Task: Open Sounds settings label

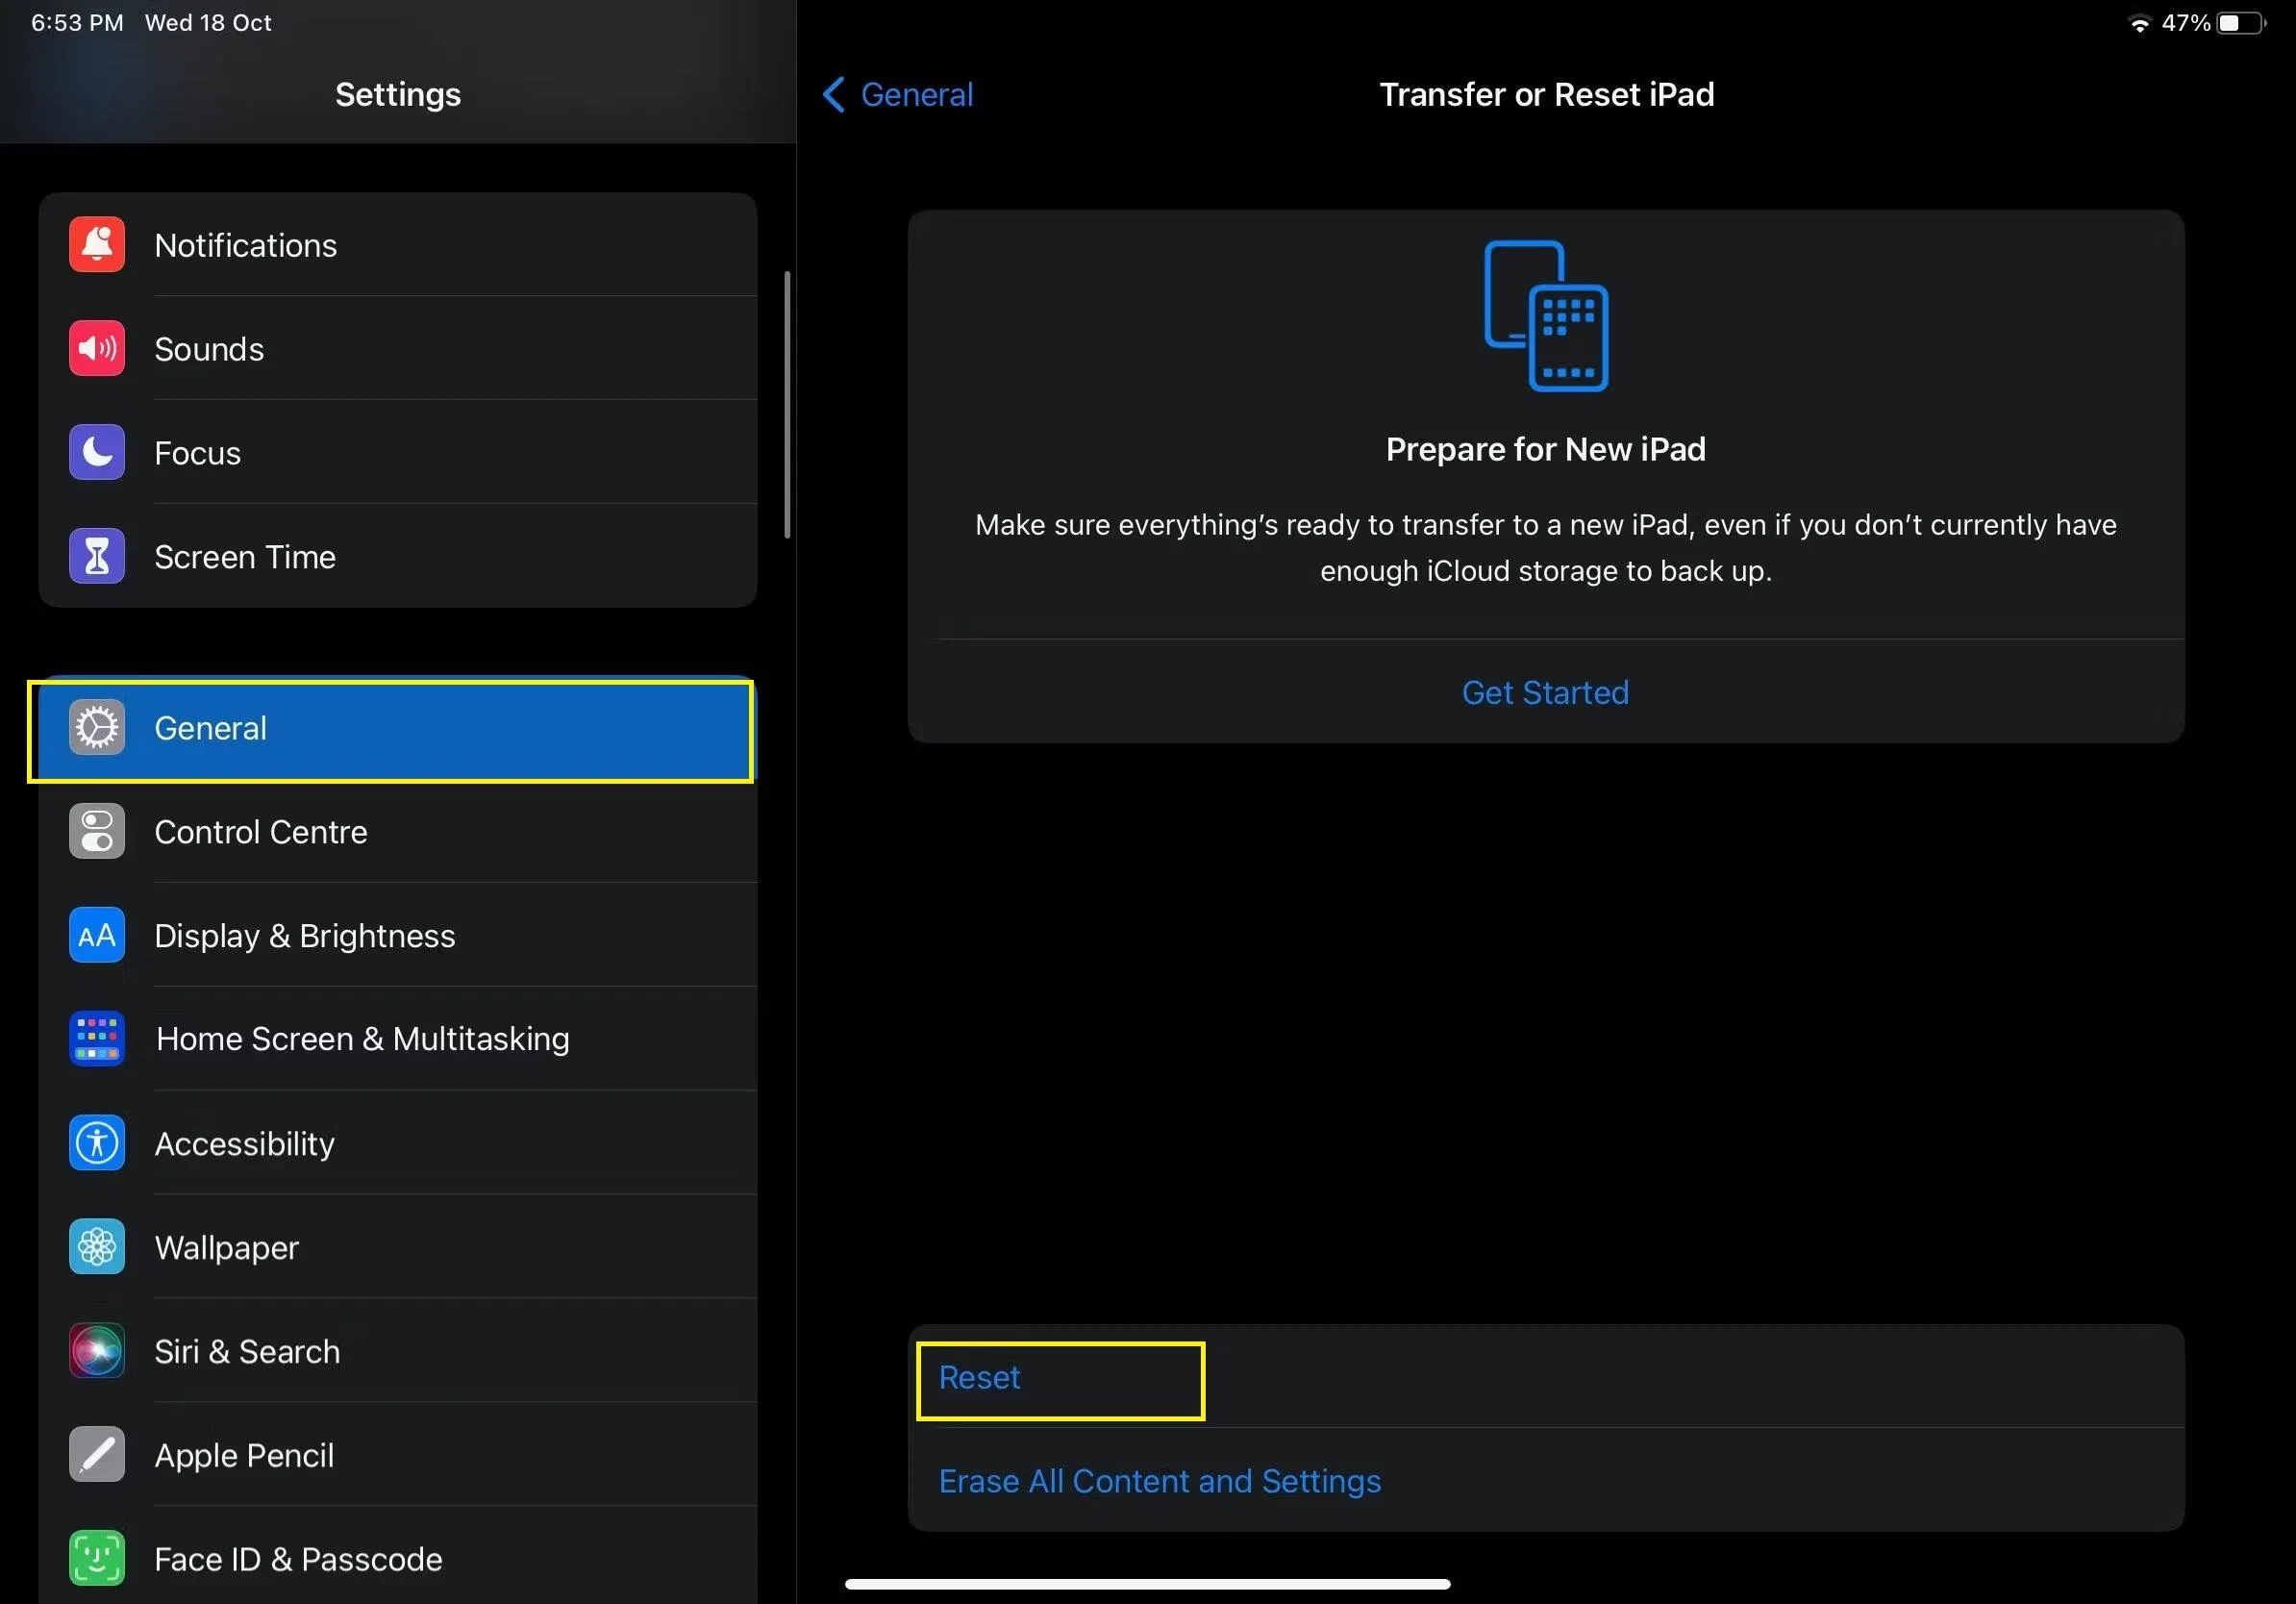Action: [209, 350]
